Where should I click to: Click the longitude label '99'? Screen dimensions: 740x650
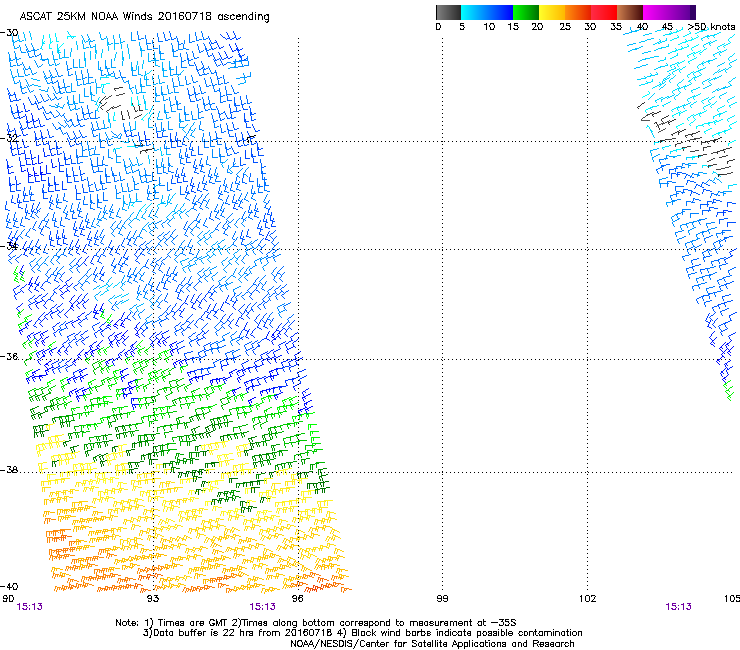pos(442,599)
